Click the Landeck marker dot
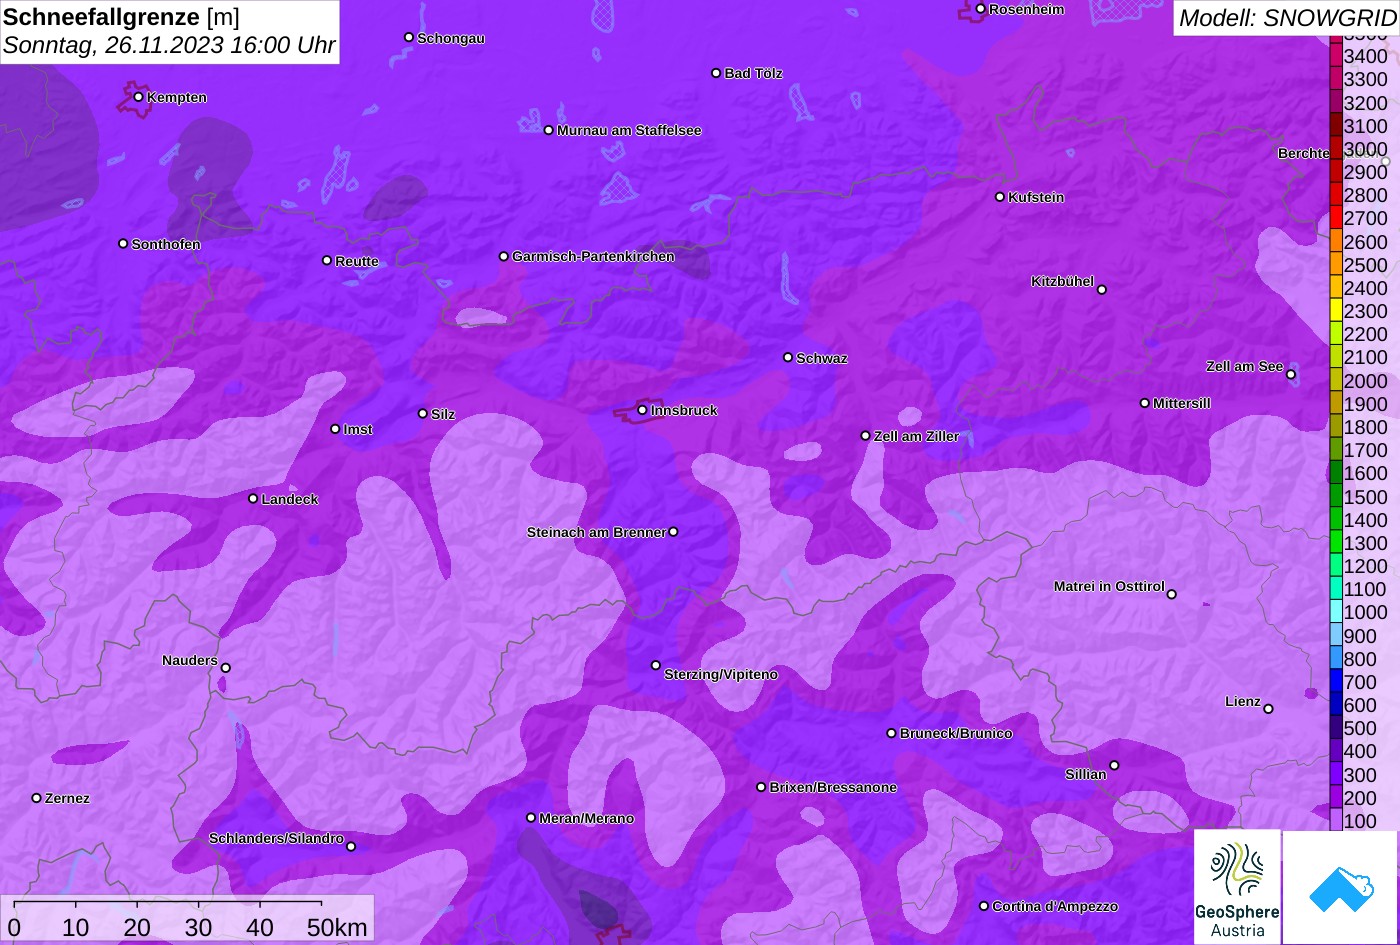Image resolution: width=1400 pixels, height=945 pixels. 253,498
